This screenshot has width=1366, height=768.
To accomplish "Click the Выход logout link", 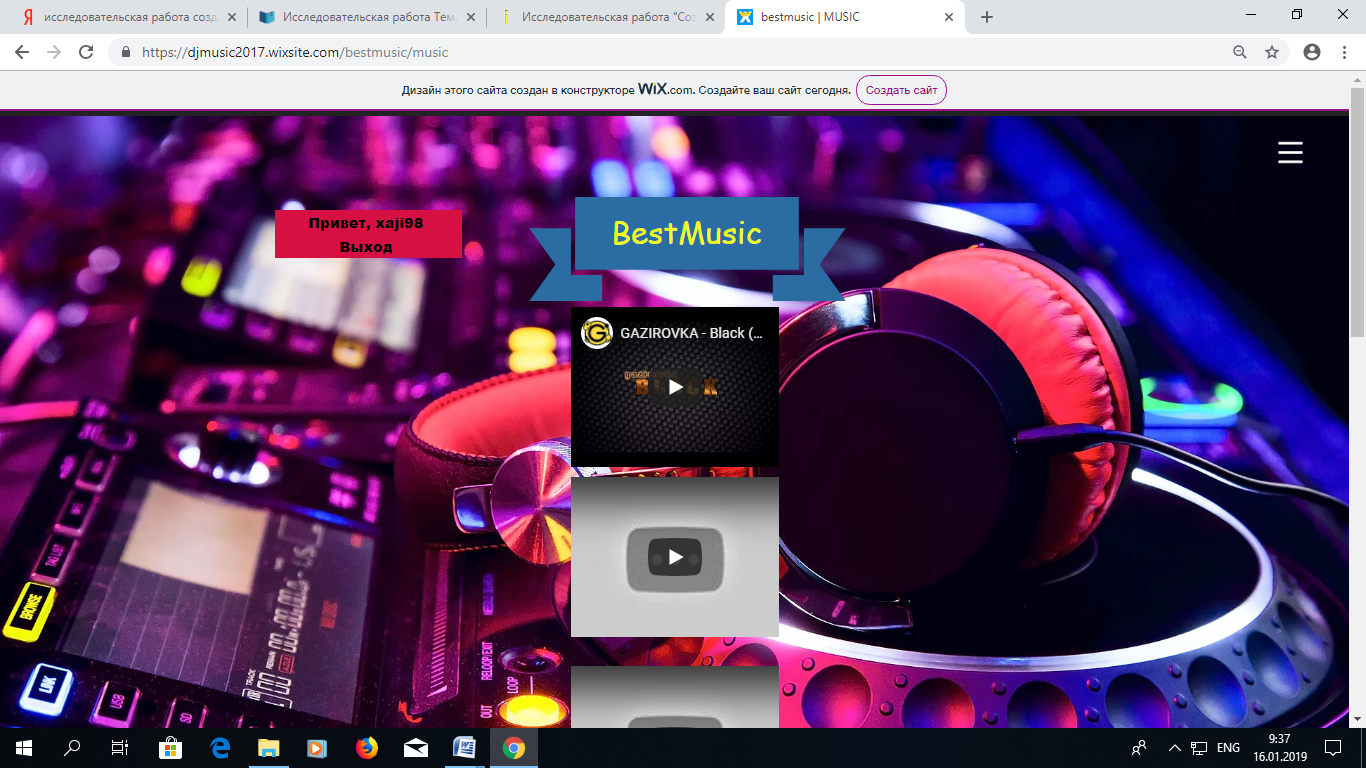I will 366,246.
